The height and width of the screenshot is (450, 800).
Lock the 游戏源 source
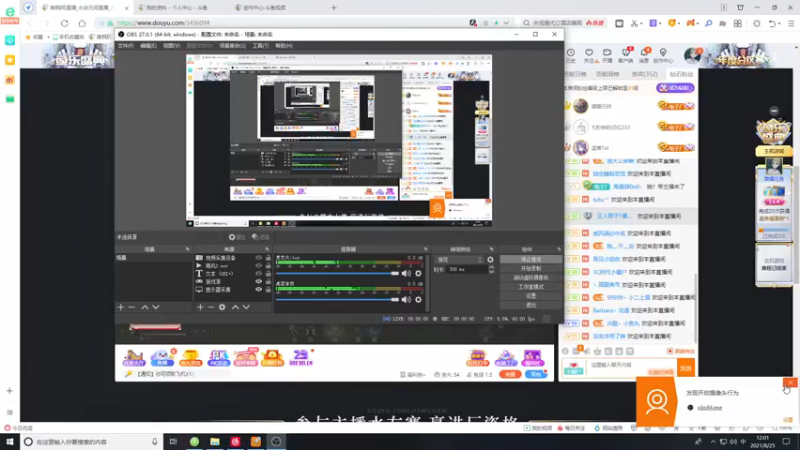[x=268, y=282]
